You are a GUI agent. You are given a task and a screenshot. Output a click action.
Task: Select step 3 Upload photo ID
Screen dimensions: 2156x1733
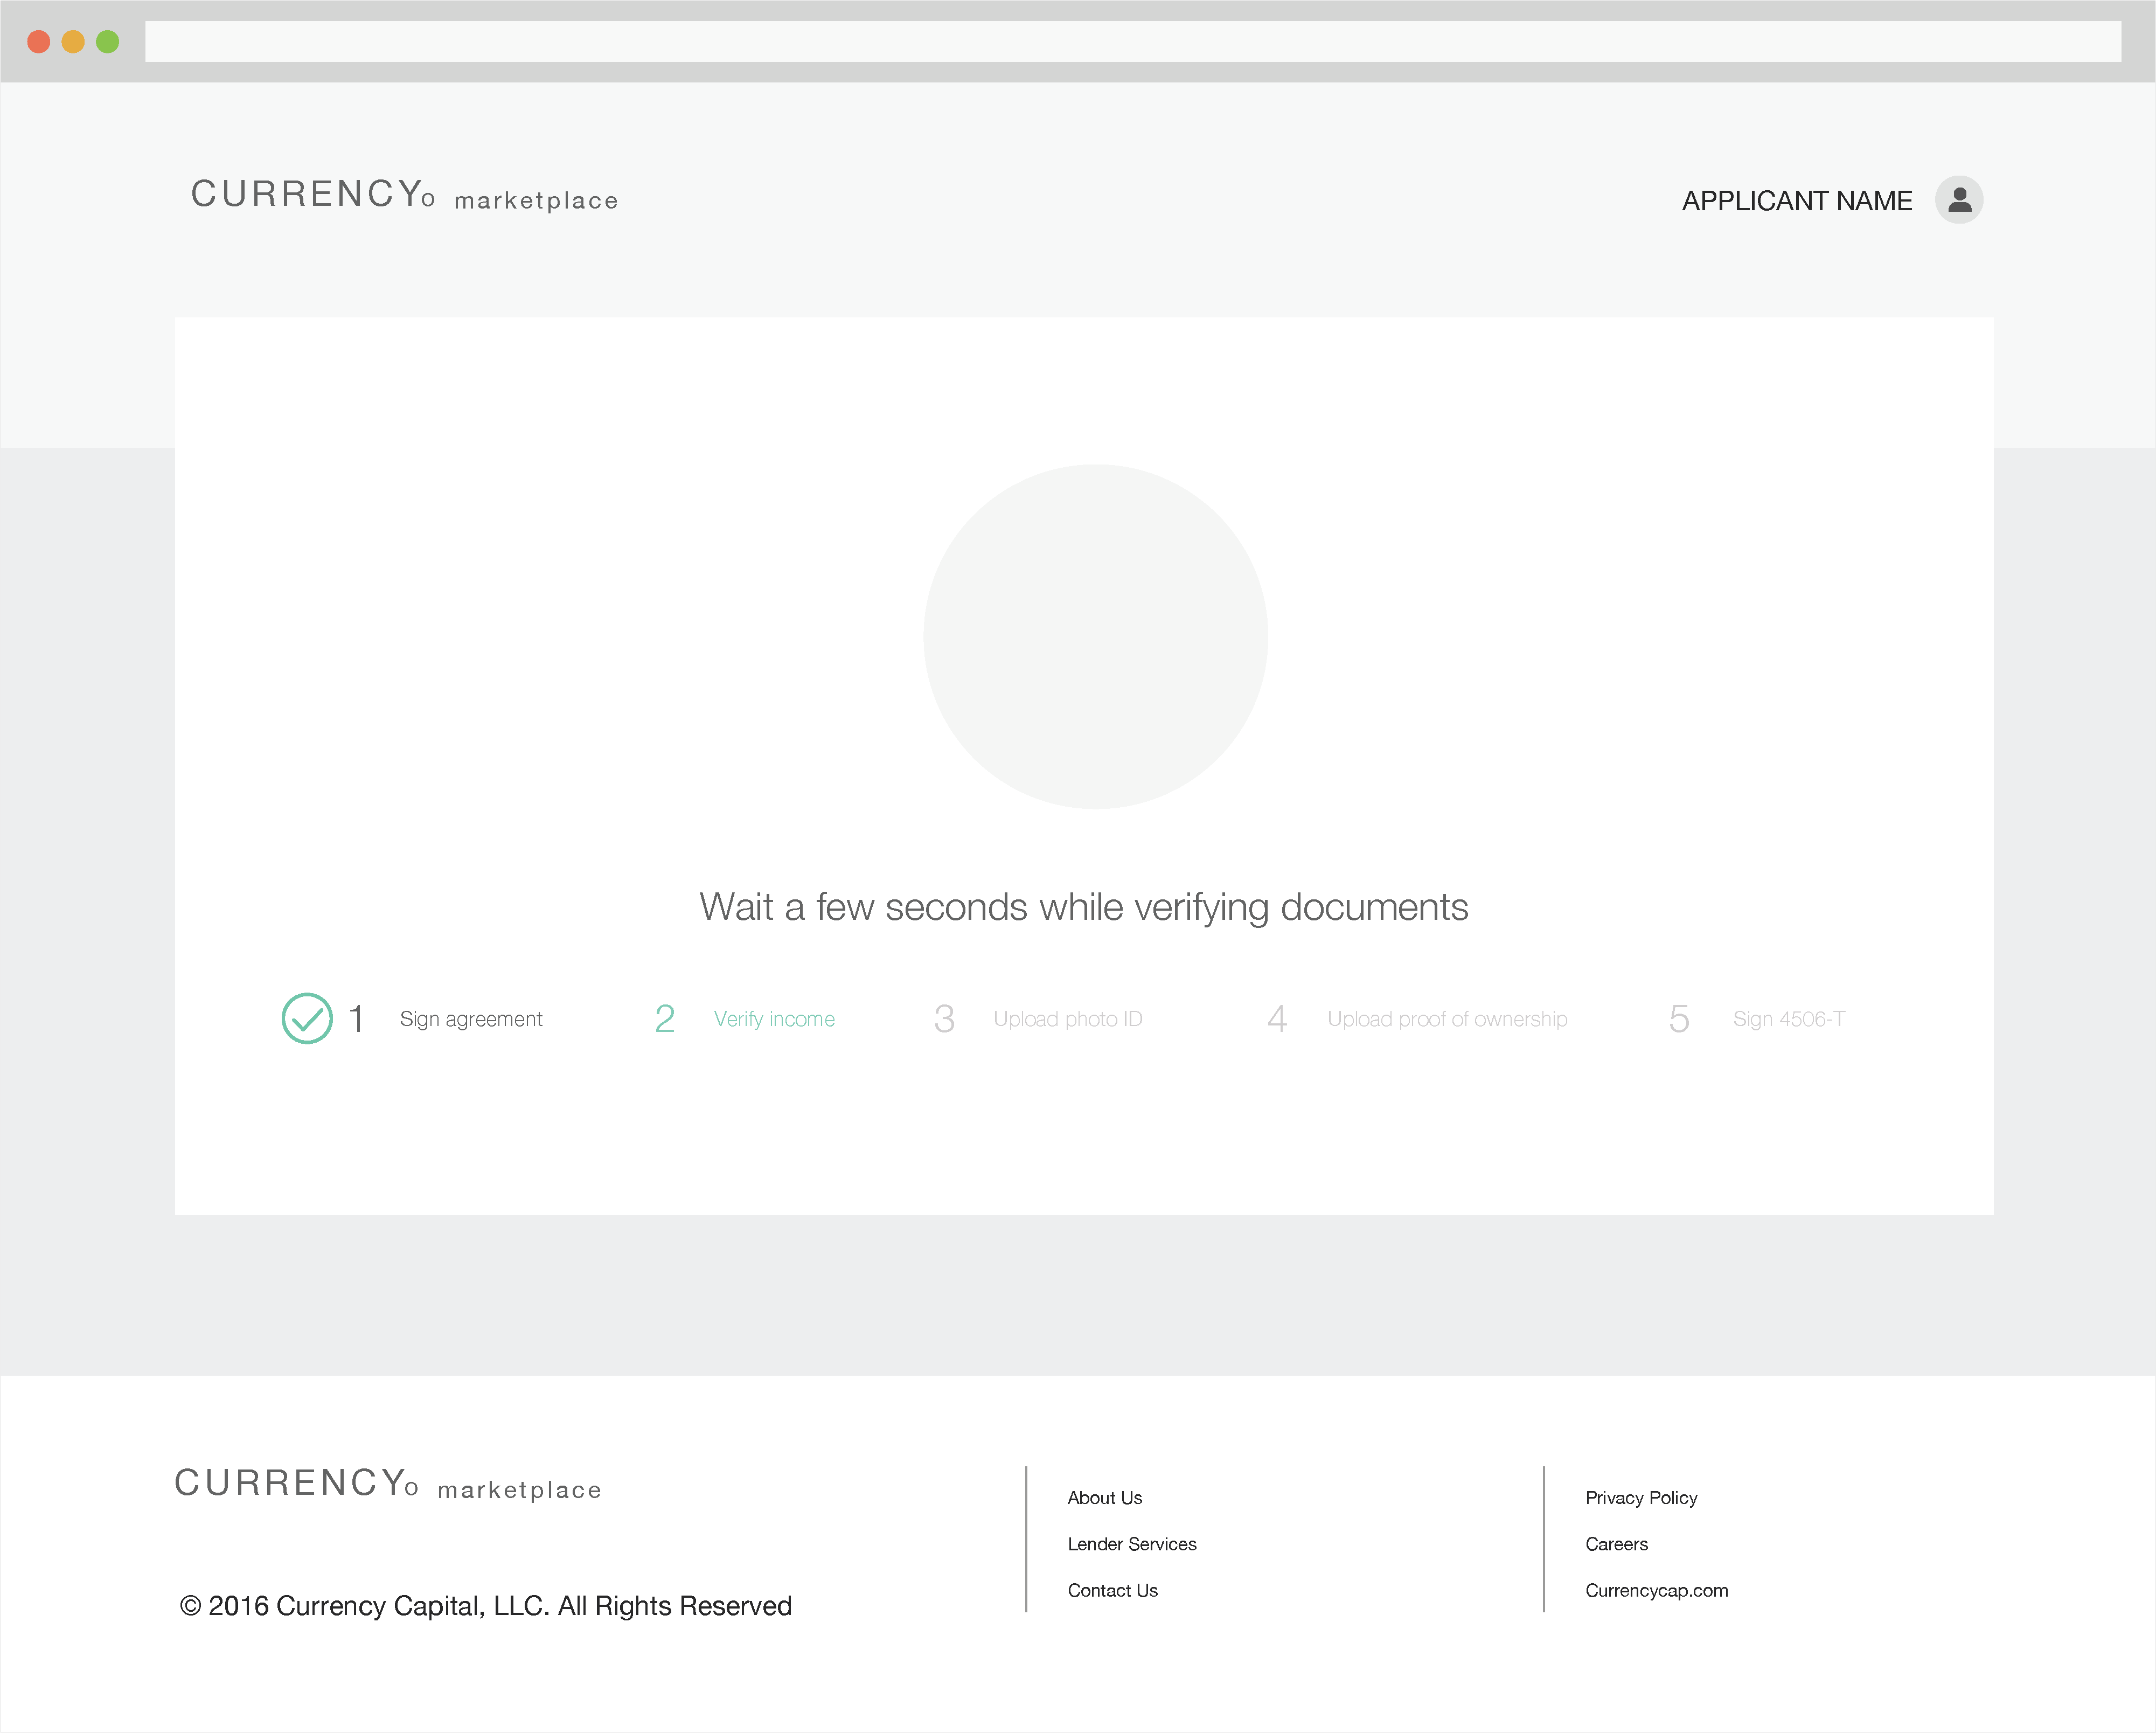coord(1066,1018)
